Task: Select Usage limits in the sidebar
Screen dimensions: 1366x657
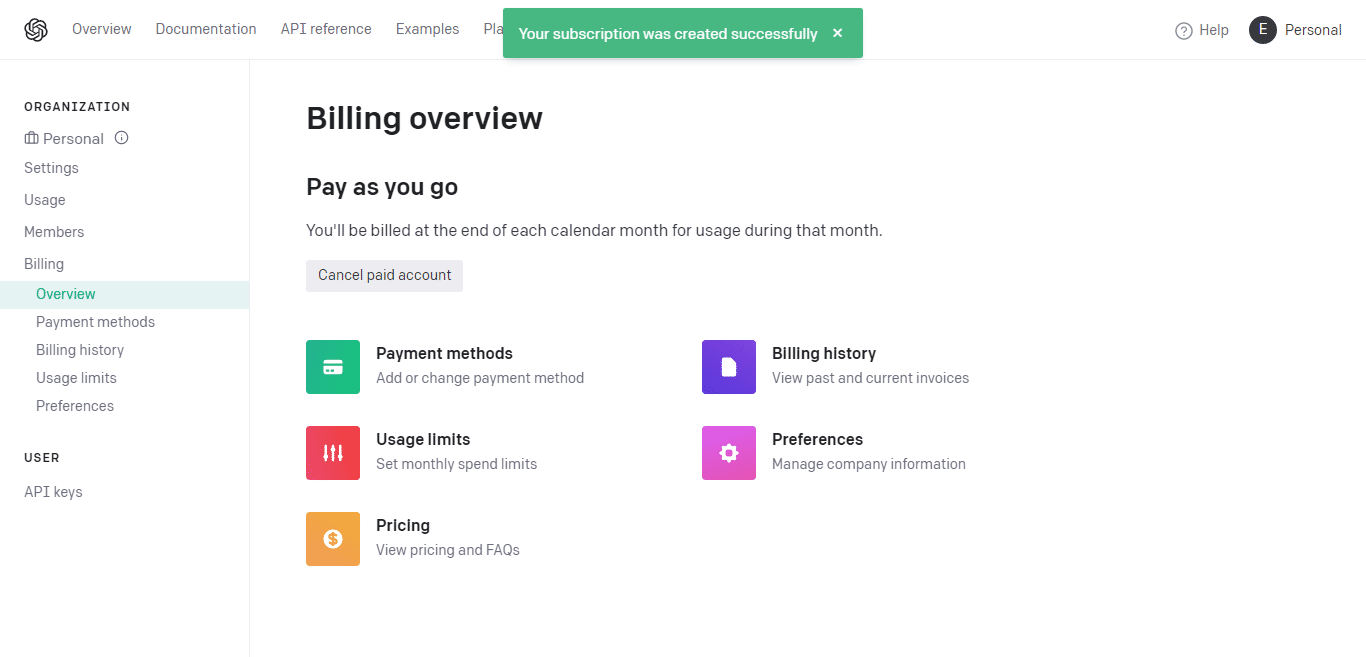Action: [76, 378]
